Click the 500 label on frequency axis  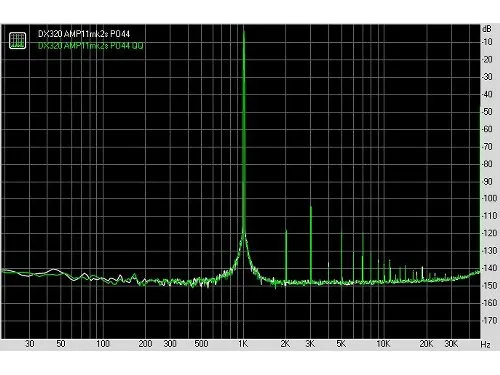pos(201,344)
